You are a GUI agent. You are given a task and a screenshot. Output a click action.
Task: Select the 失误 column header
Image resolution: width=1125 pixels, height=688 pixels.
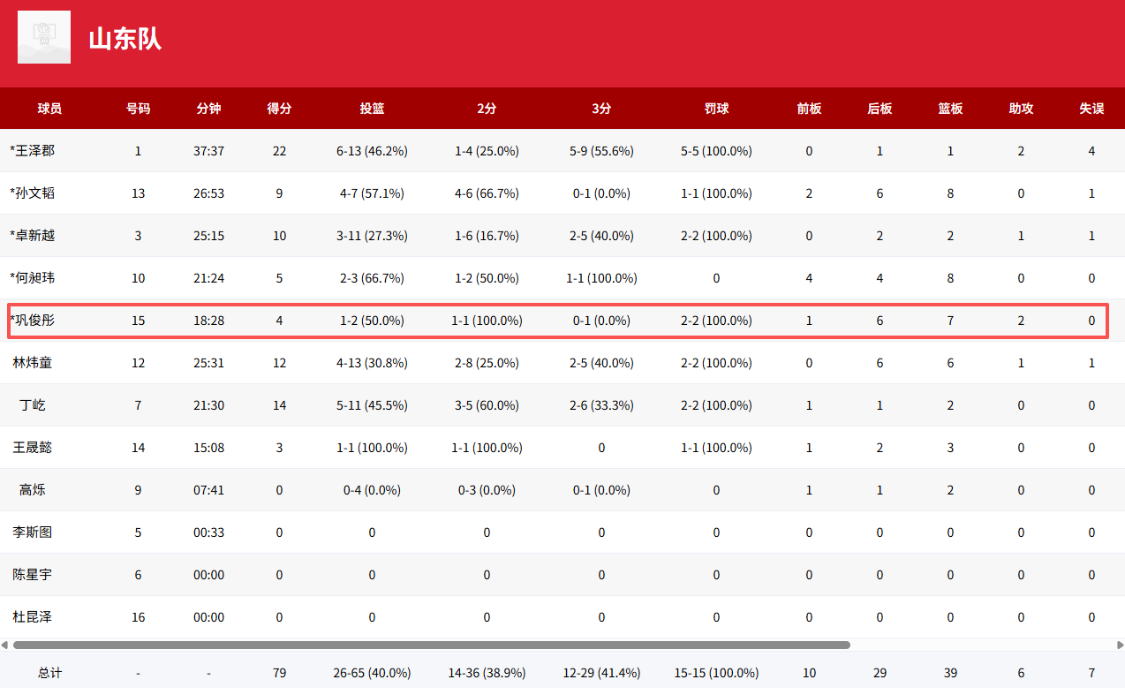(1091, 108)
